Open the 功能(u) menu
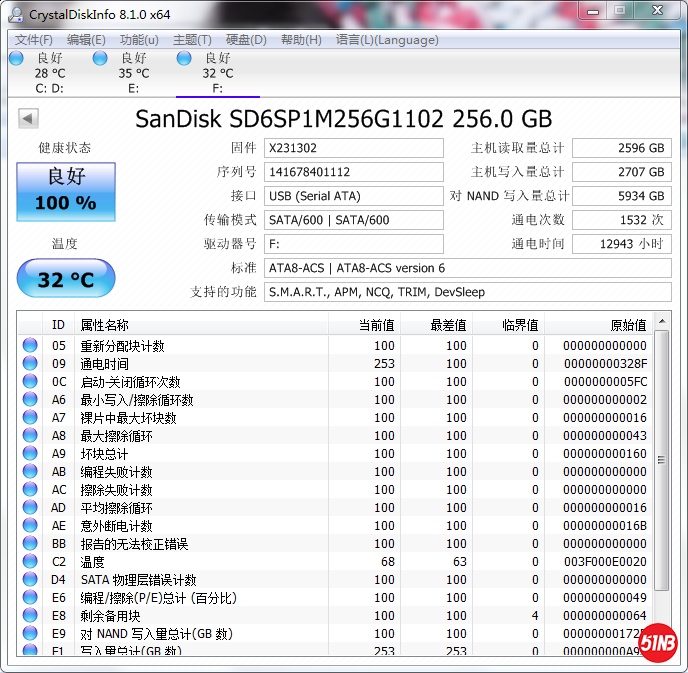Viewport: 688px width, 673px height. click(139, 40)
